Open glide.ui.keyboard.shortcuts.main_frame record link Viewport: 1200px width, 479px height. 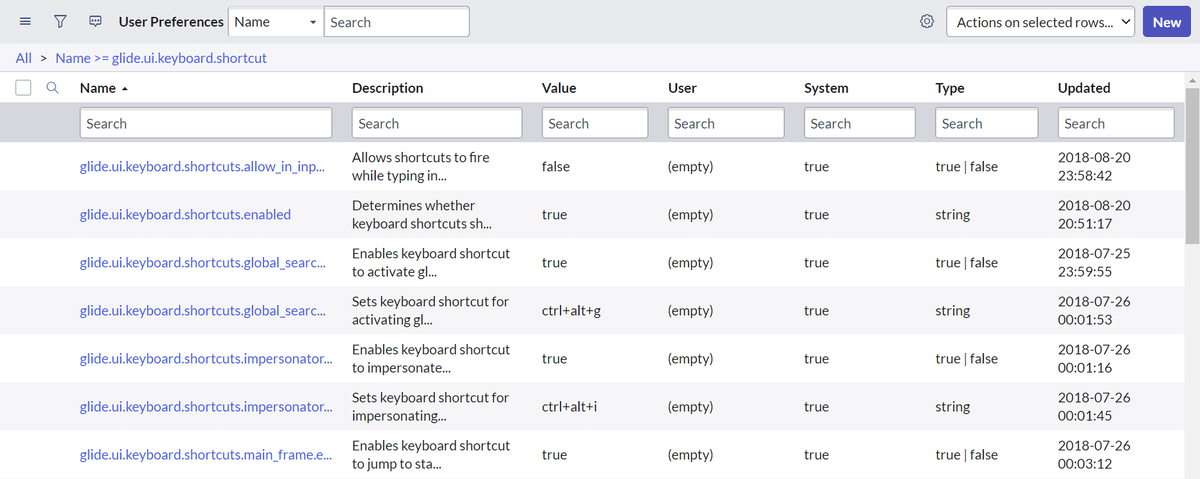click(x=203, y=454)
